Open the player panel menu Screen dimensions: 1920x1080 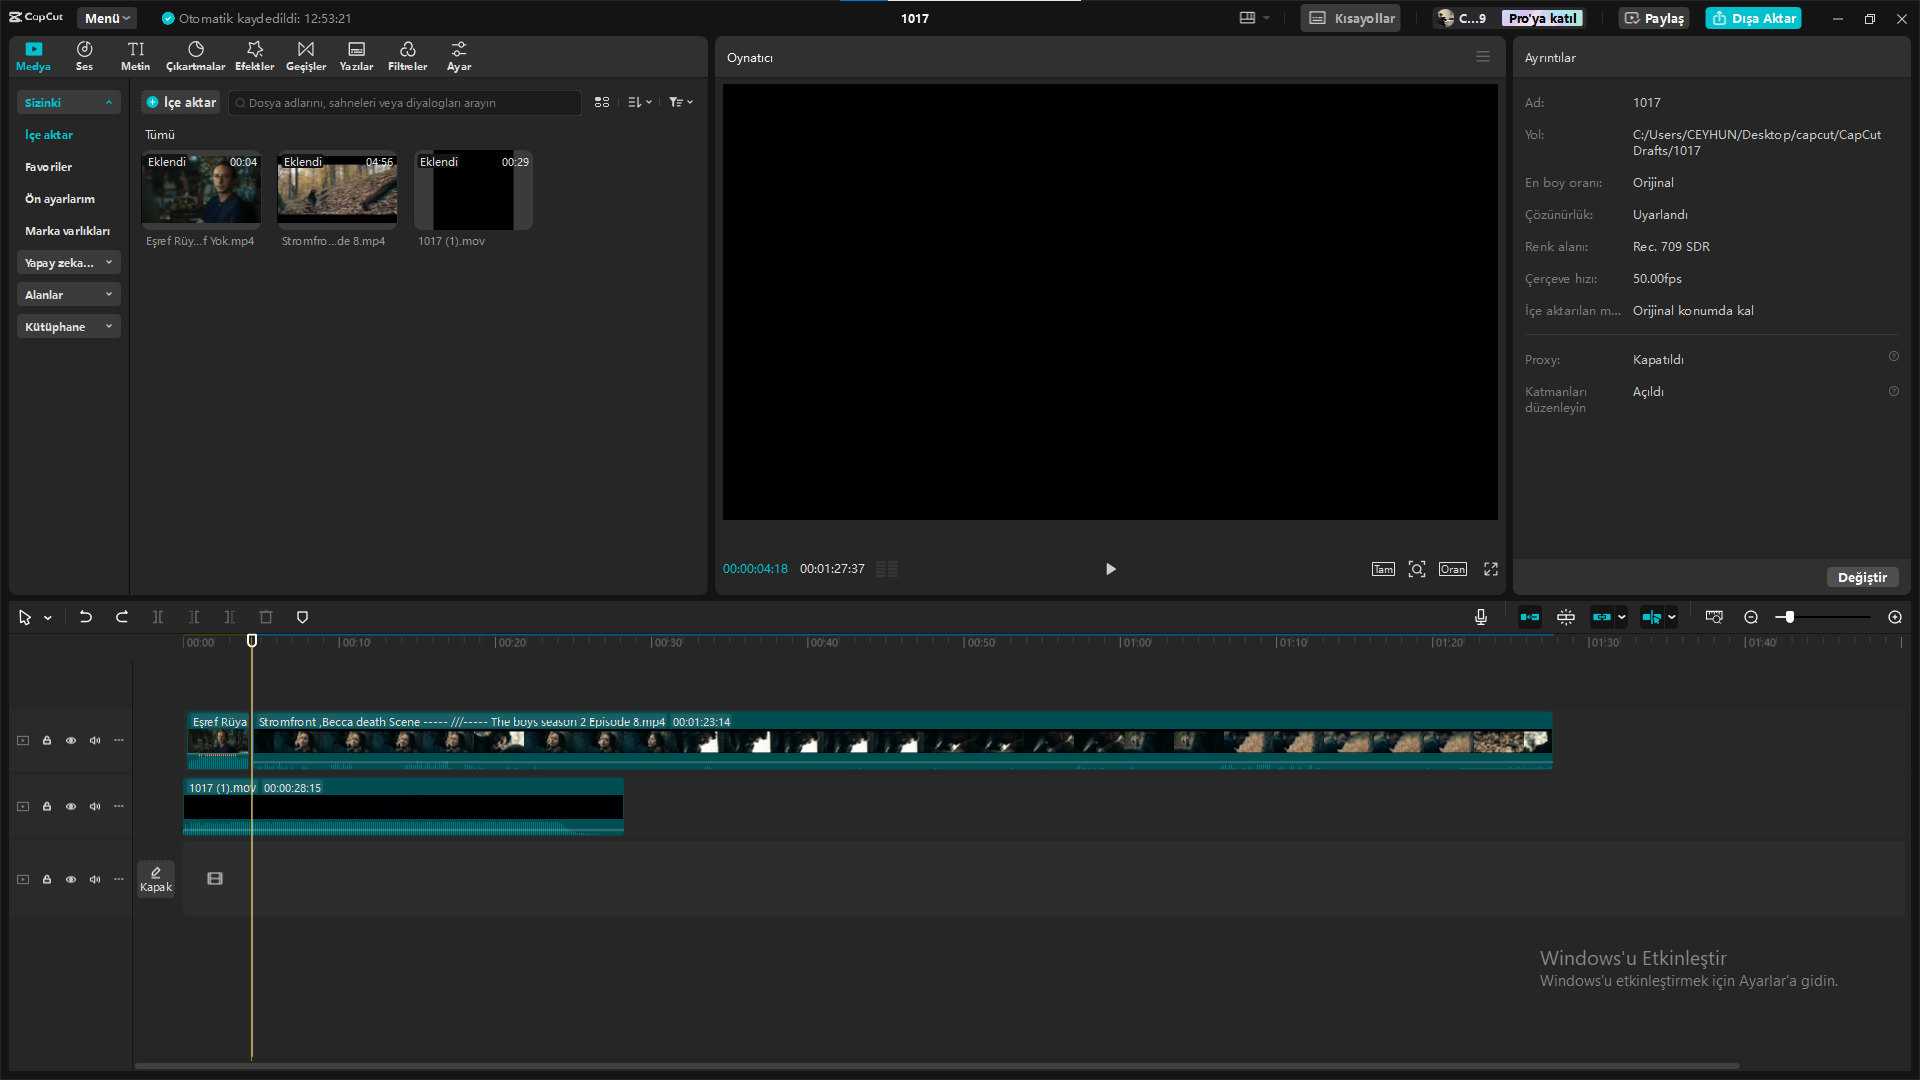point(1483,57)
